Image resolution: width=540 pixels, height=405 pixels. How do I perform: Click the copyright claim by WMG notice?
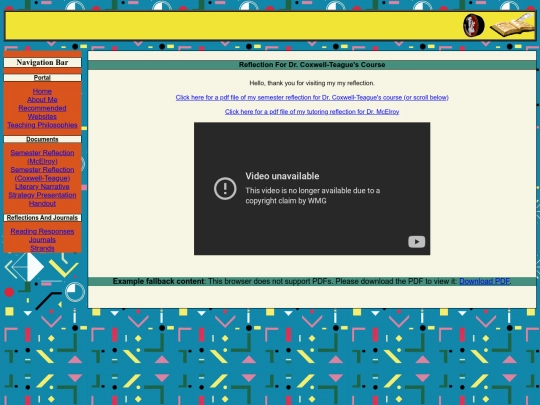313,196
